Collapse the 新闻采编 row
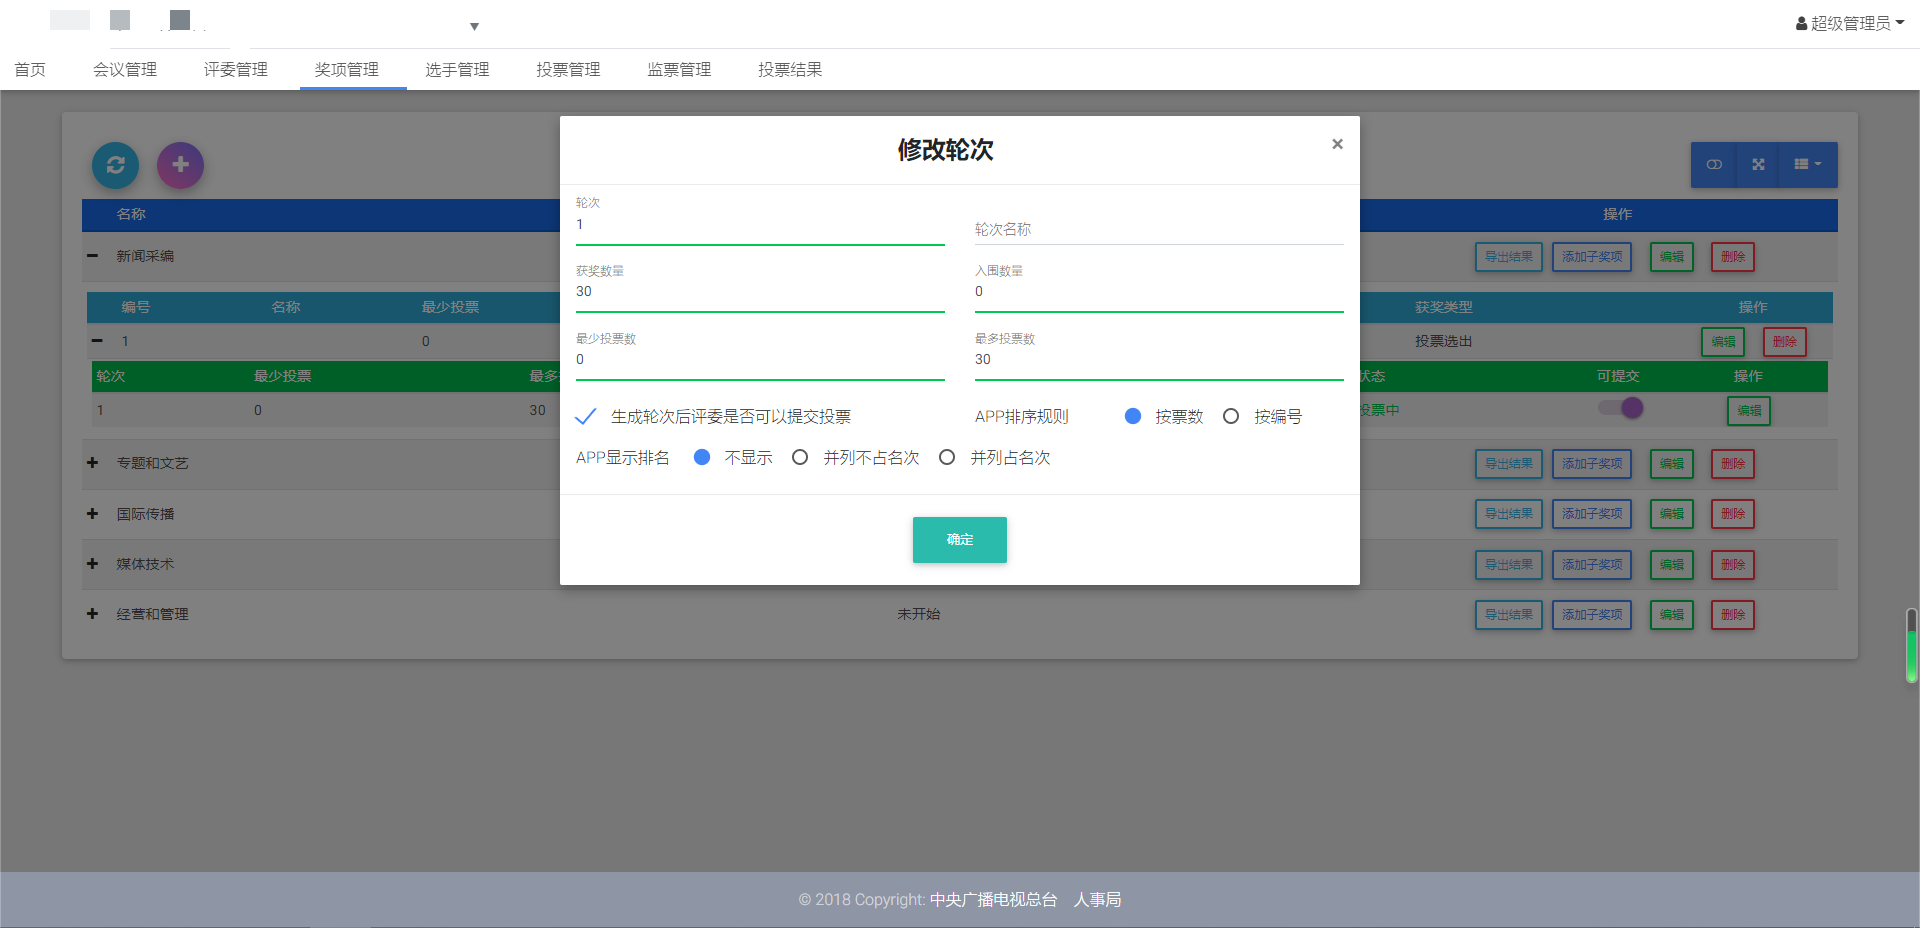The height and width of the screenshot is (928, 1920). point(92,256)
